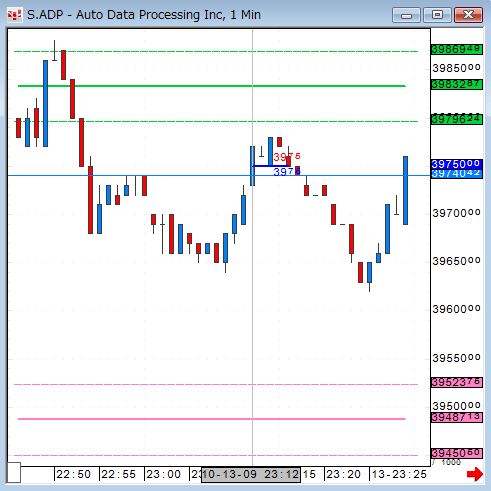Click the title text S.ADP - Auto Data Processing Inc

pos(125,15)
